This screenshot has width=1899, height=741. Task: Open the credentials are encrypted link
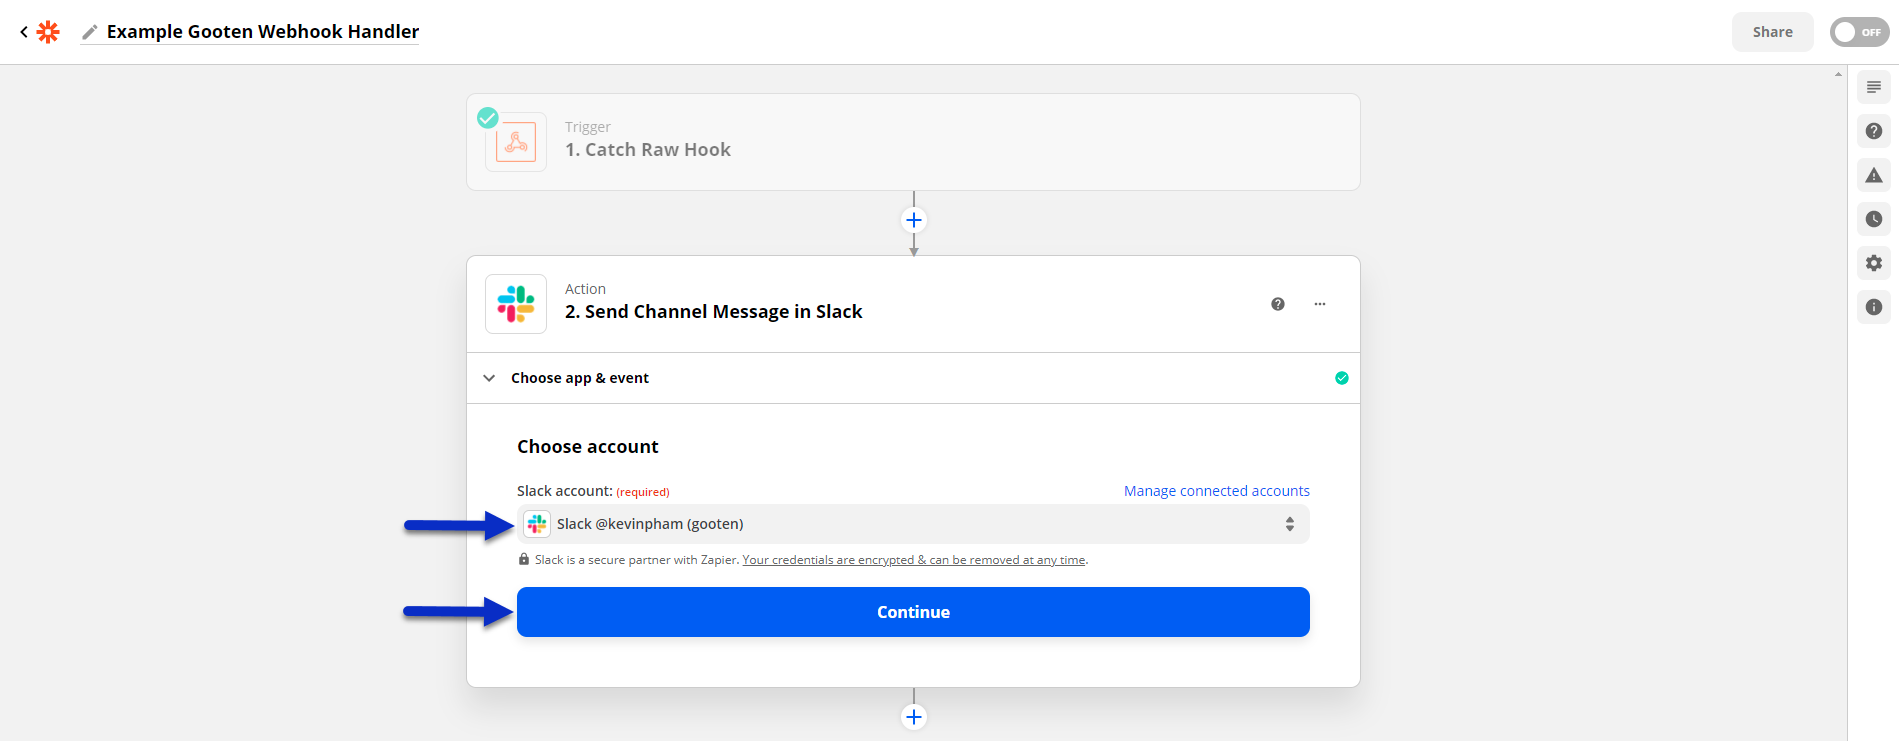913,560
